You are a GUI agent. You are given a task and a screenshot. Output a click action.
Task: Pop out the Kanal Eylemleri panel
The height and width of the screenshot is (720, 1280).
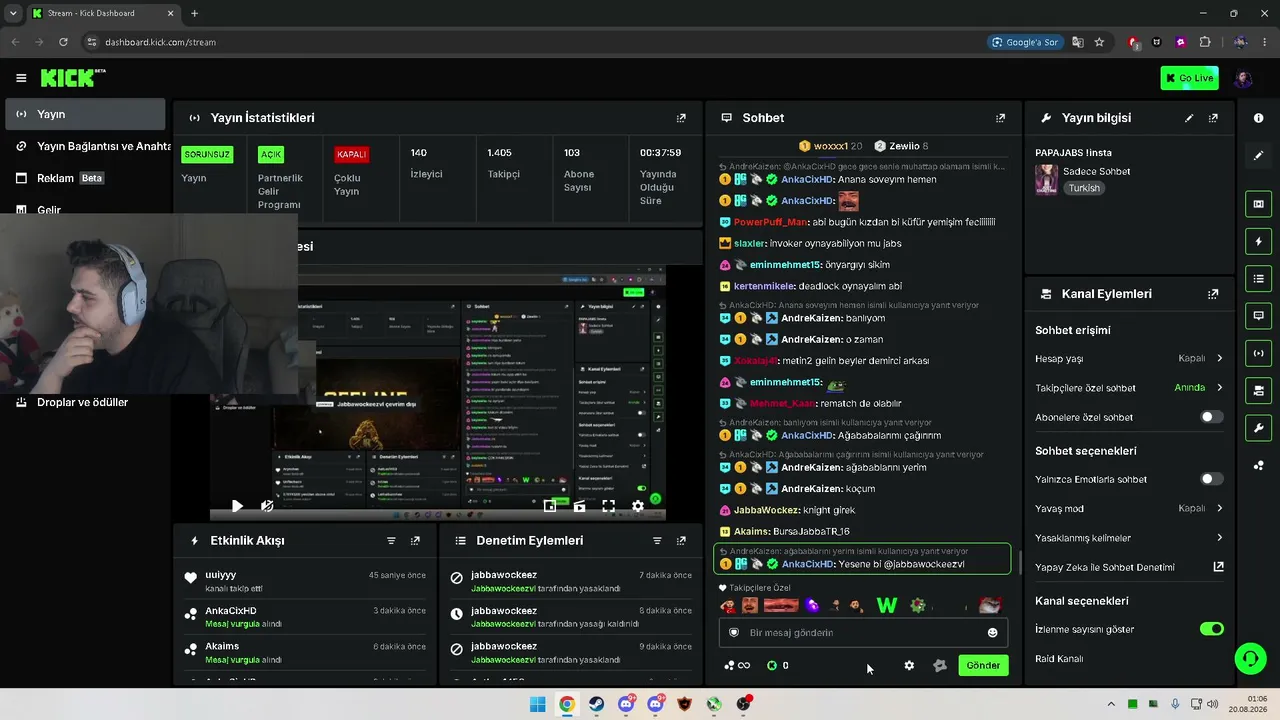[x=1213, y=294]
